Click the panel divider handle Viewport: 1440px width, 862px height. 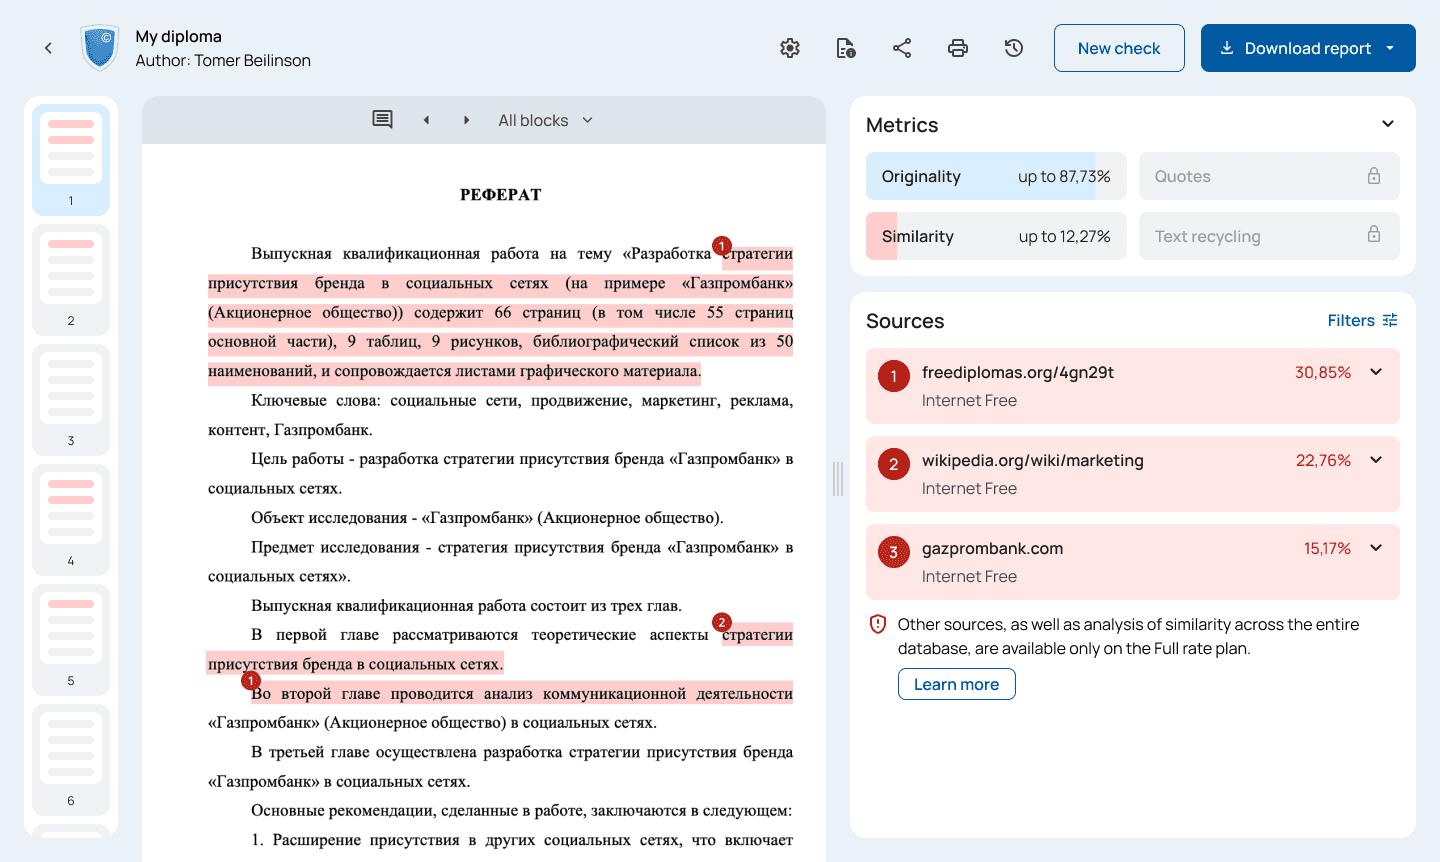click(838, 479)
